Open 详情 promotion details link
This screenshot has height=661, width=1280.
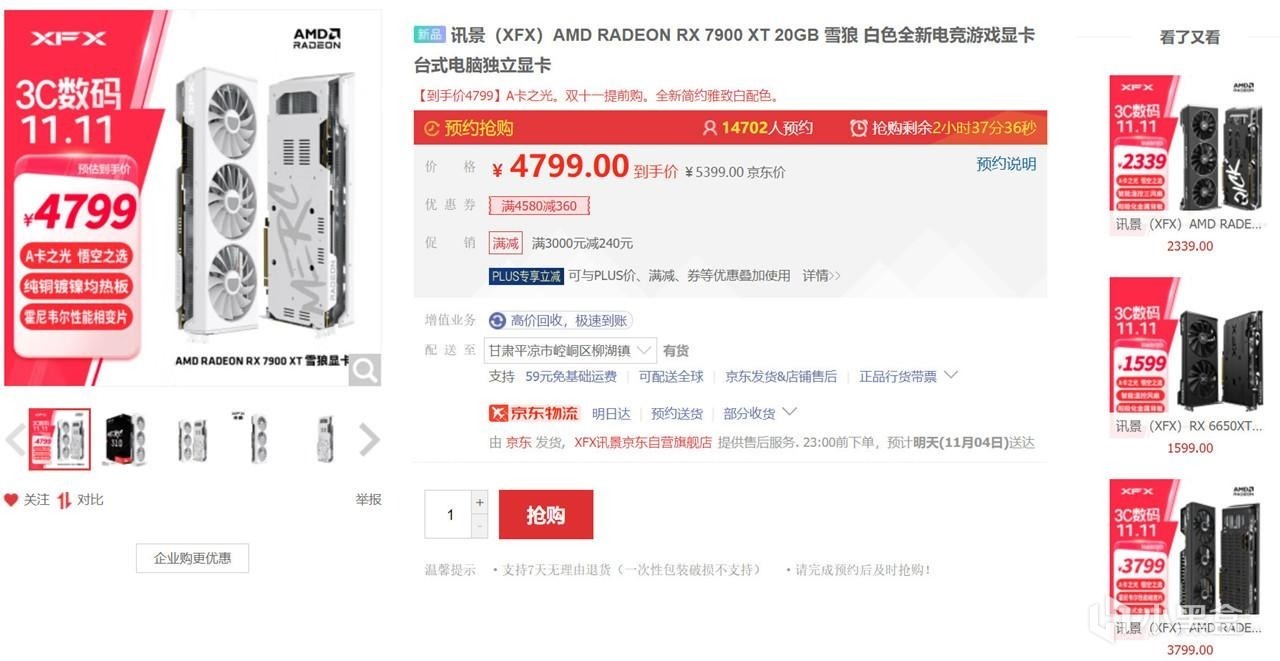click(821, 275)
